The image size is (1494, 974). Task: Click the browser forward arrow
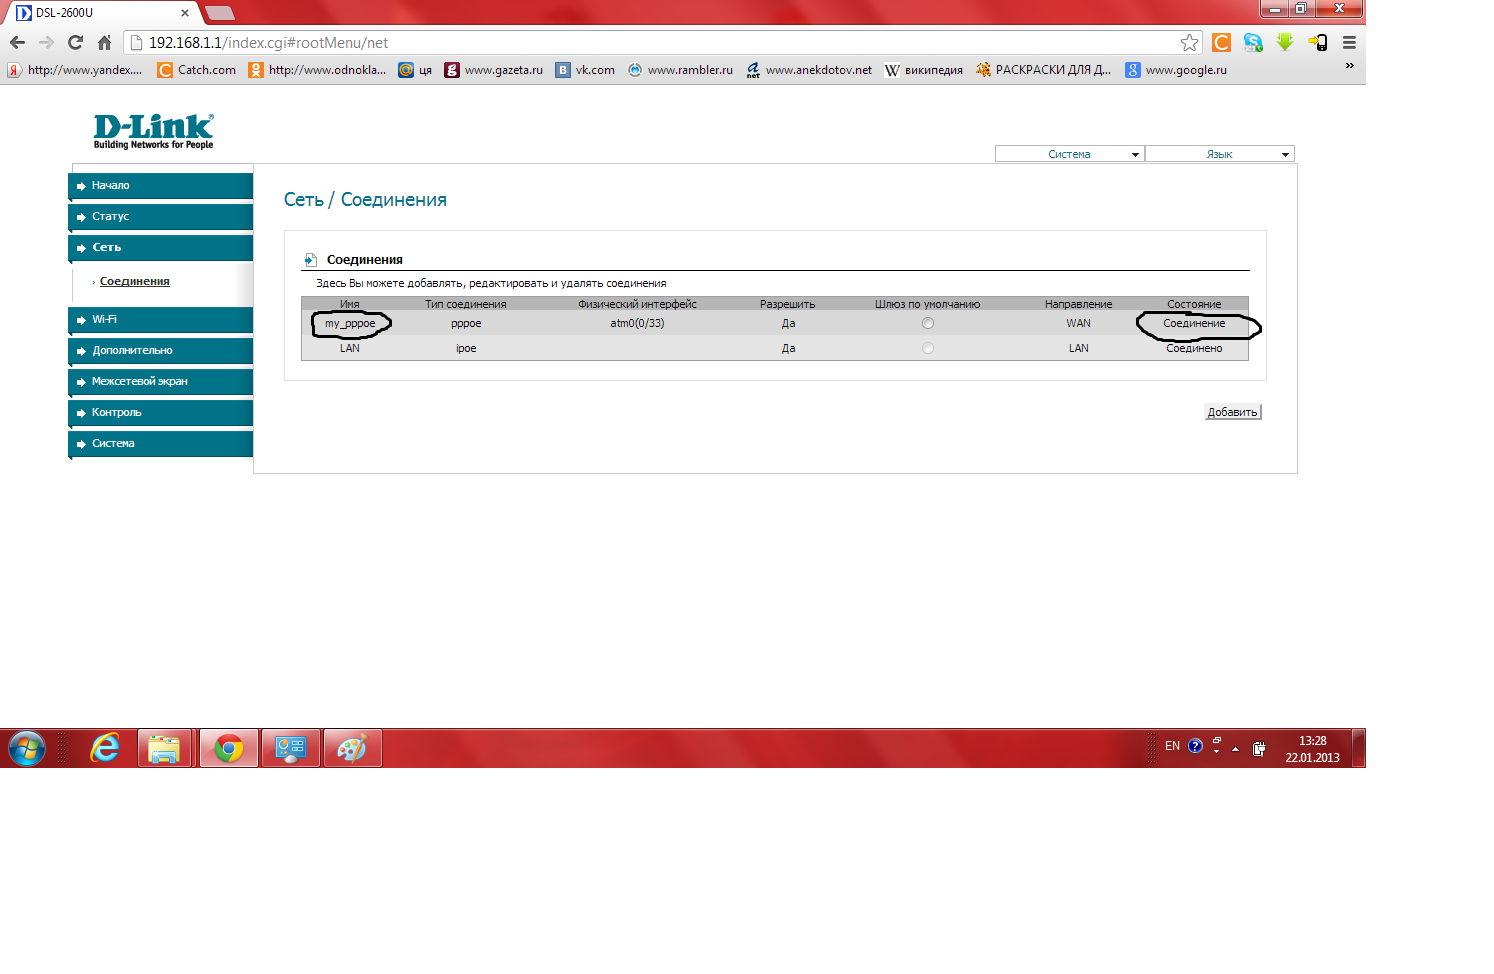tap(46, 43)
